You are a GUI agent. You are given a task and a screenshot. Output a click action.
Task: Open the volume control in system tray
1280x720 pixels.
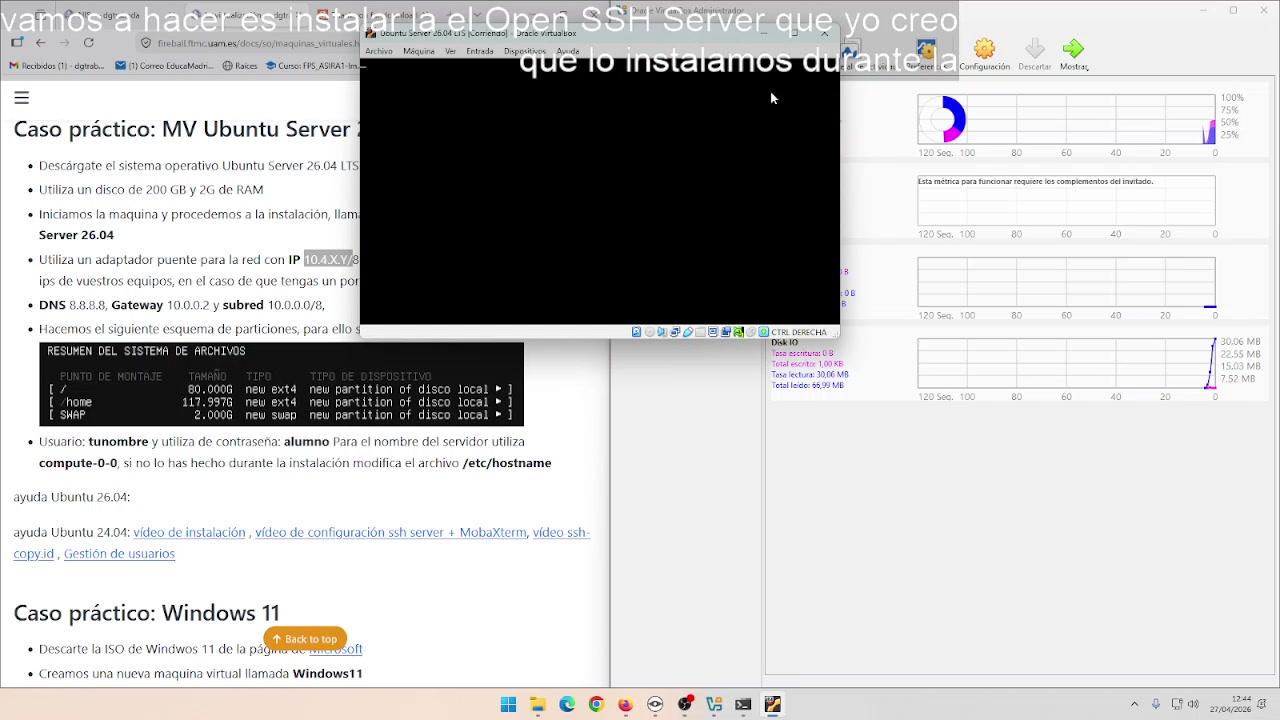point(1193,704)
